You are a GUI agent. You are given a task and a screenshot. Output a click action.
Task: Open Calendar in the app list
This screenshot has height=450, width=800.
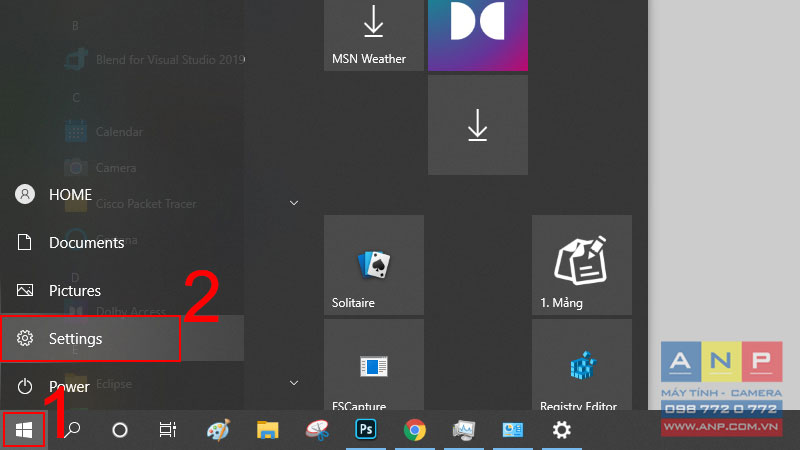104,132
